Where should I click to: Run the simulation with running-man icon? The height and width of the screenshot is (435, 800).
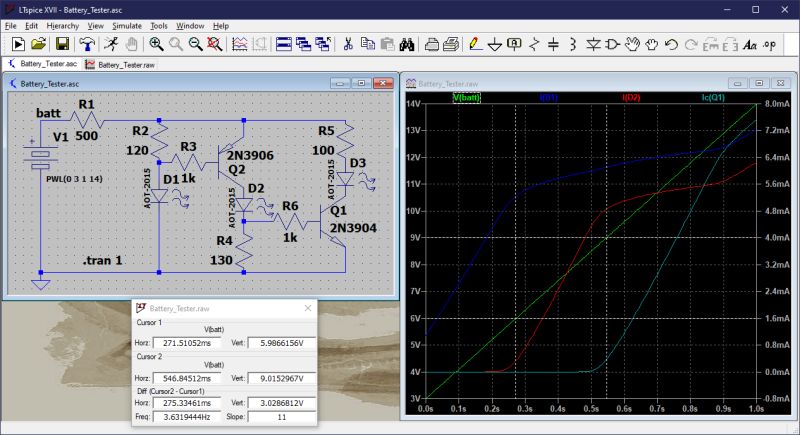click(111, 44)
